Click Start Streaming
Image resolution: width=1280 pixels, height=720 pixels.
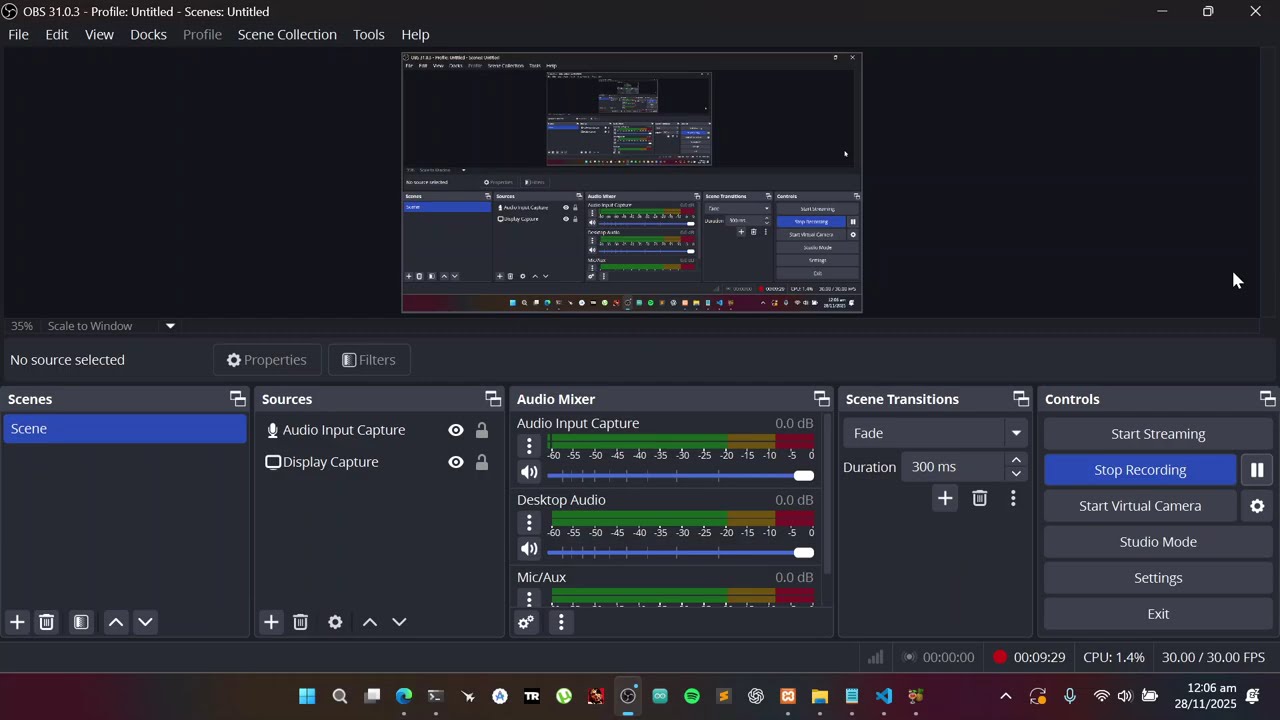1158,434
